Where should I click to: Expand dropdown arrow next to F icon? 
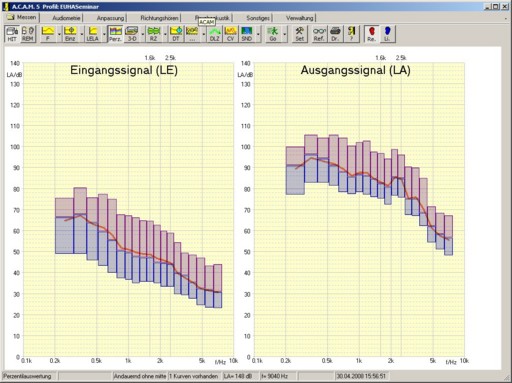pyautogui.click(x=59, y=34)
